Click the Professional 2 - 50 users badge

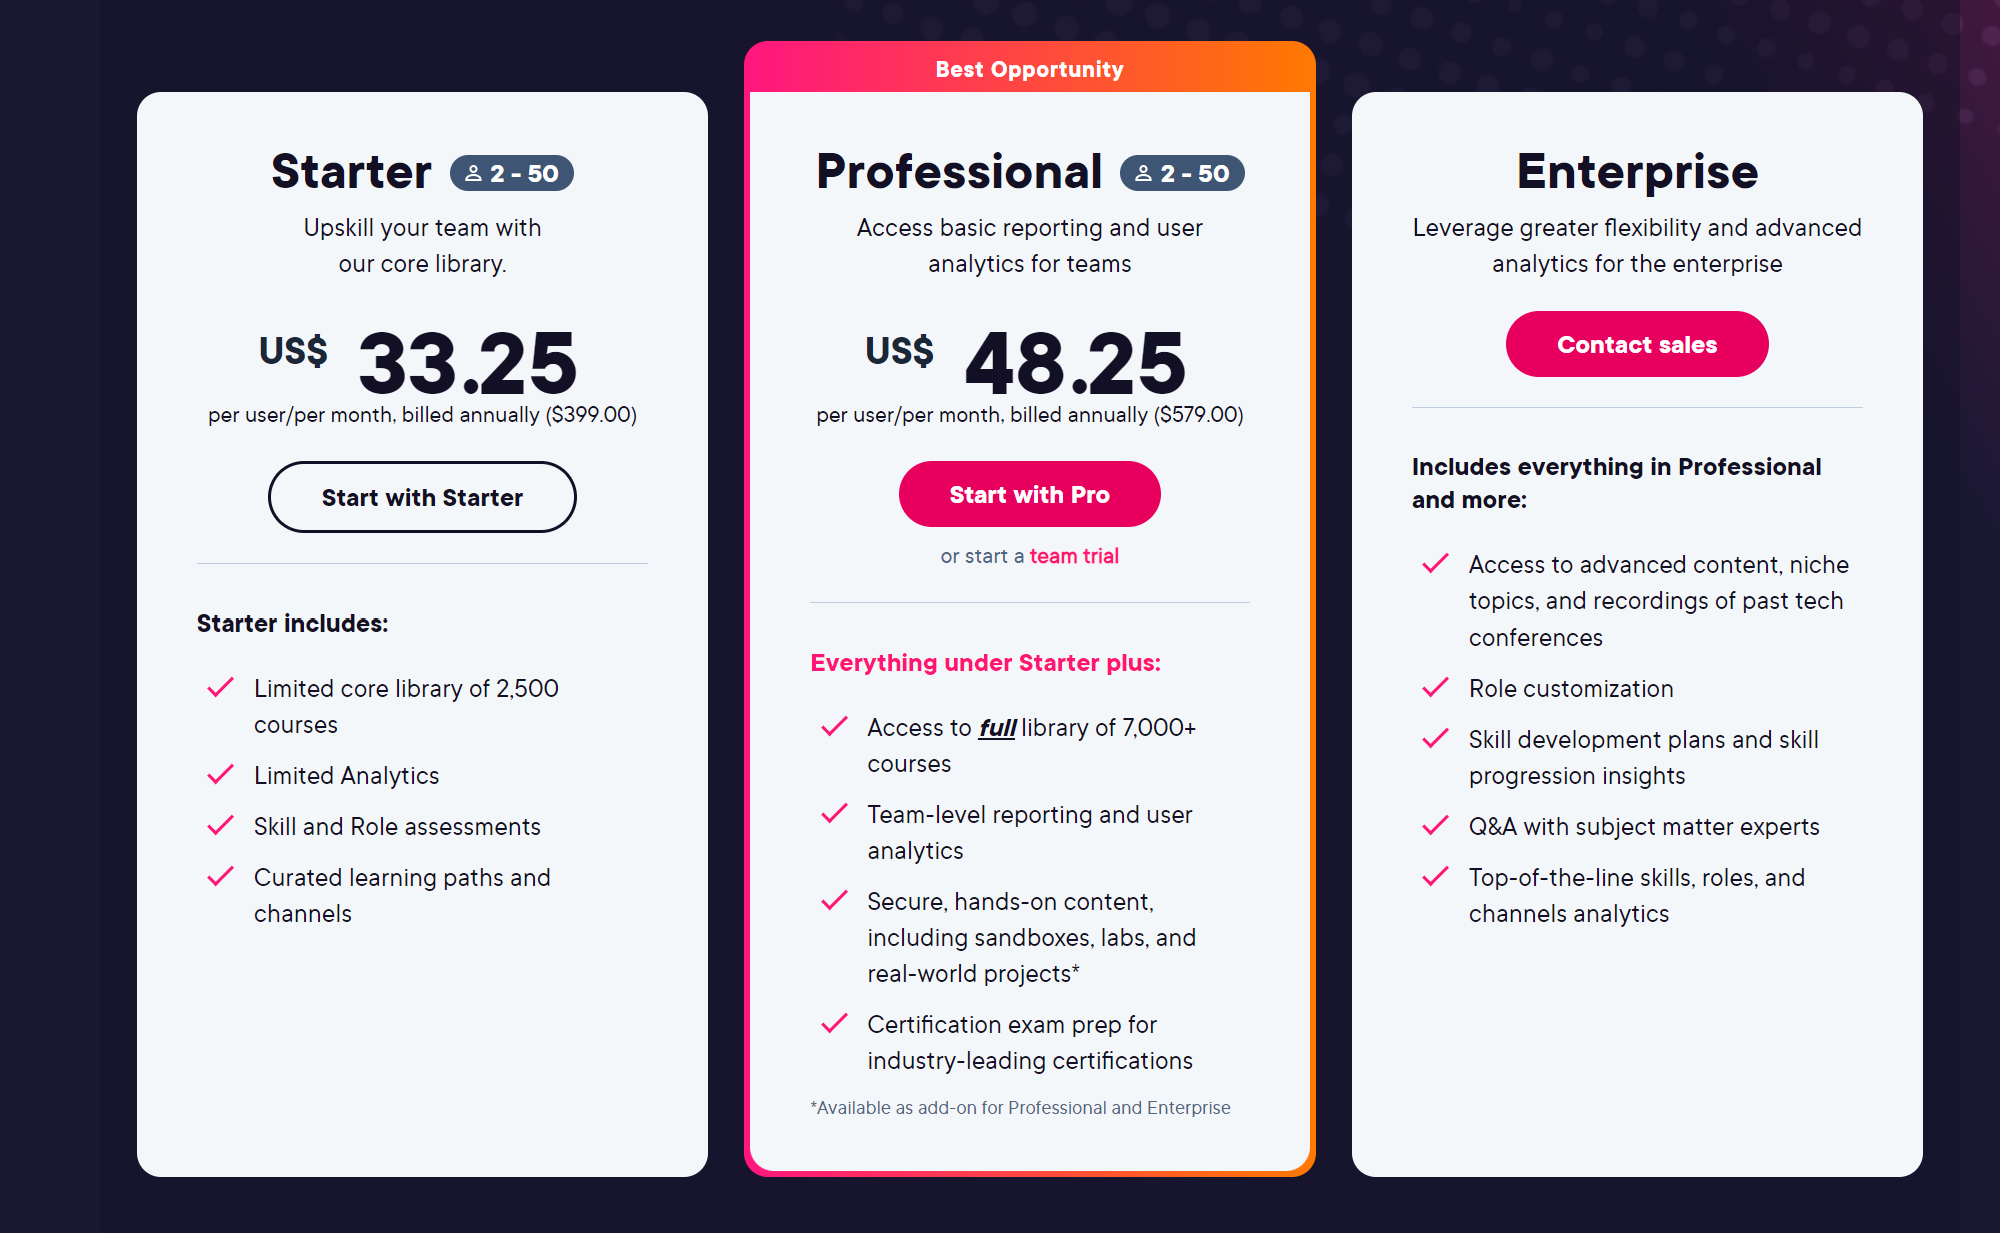[x=1182, y=173]
